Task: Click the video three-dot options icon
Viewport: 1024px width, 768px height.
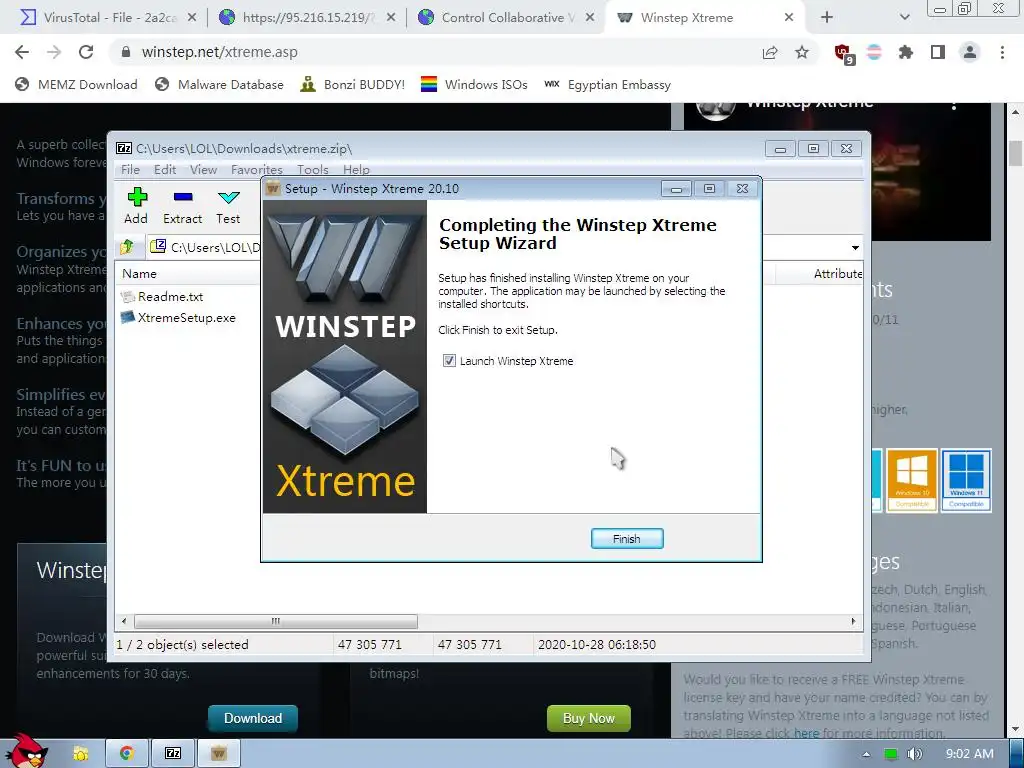Action: tap(954, 106)
